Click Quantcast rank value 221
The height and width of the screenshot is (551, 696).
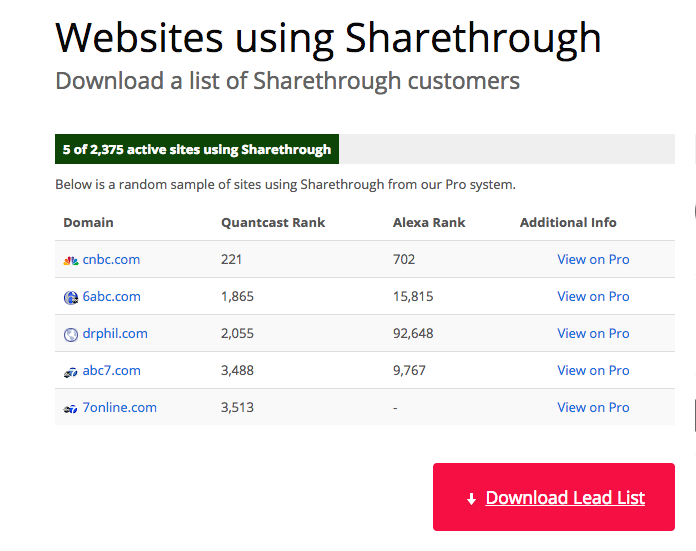[x=231, y=259]
